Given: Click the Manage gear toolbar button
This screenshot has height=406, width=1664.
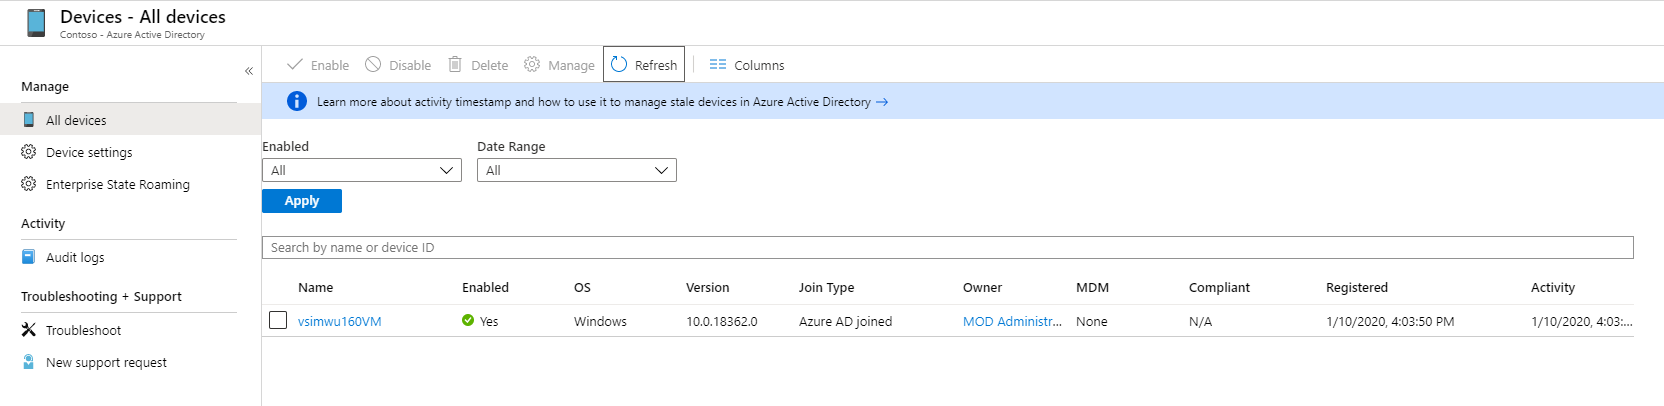Looking at the screenshot, I should [559, 65].
